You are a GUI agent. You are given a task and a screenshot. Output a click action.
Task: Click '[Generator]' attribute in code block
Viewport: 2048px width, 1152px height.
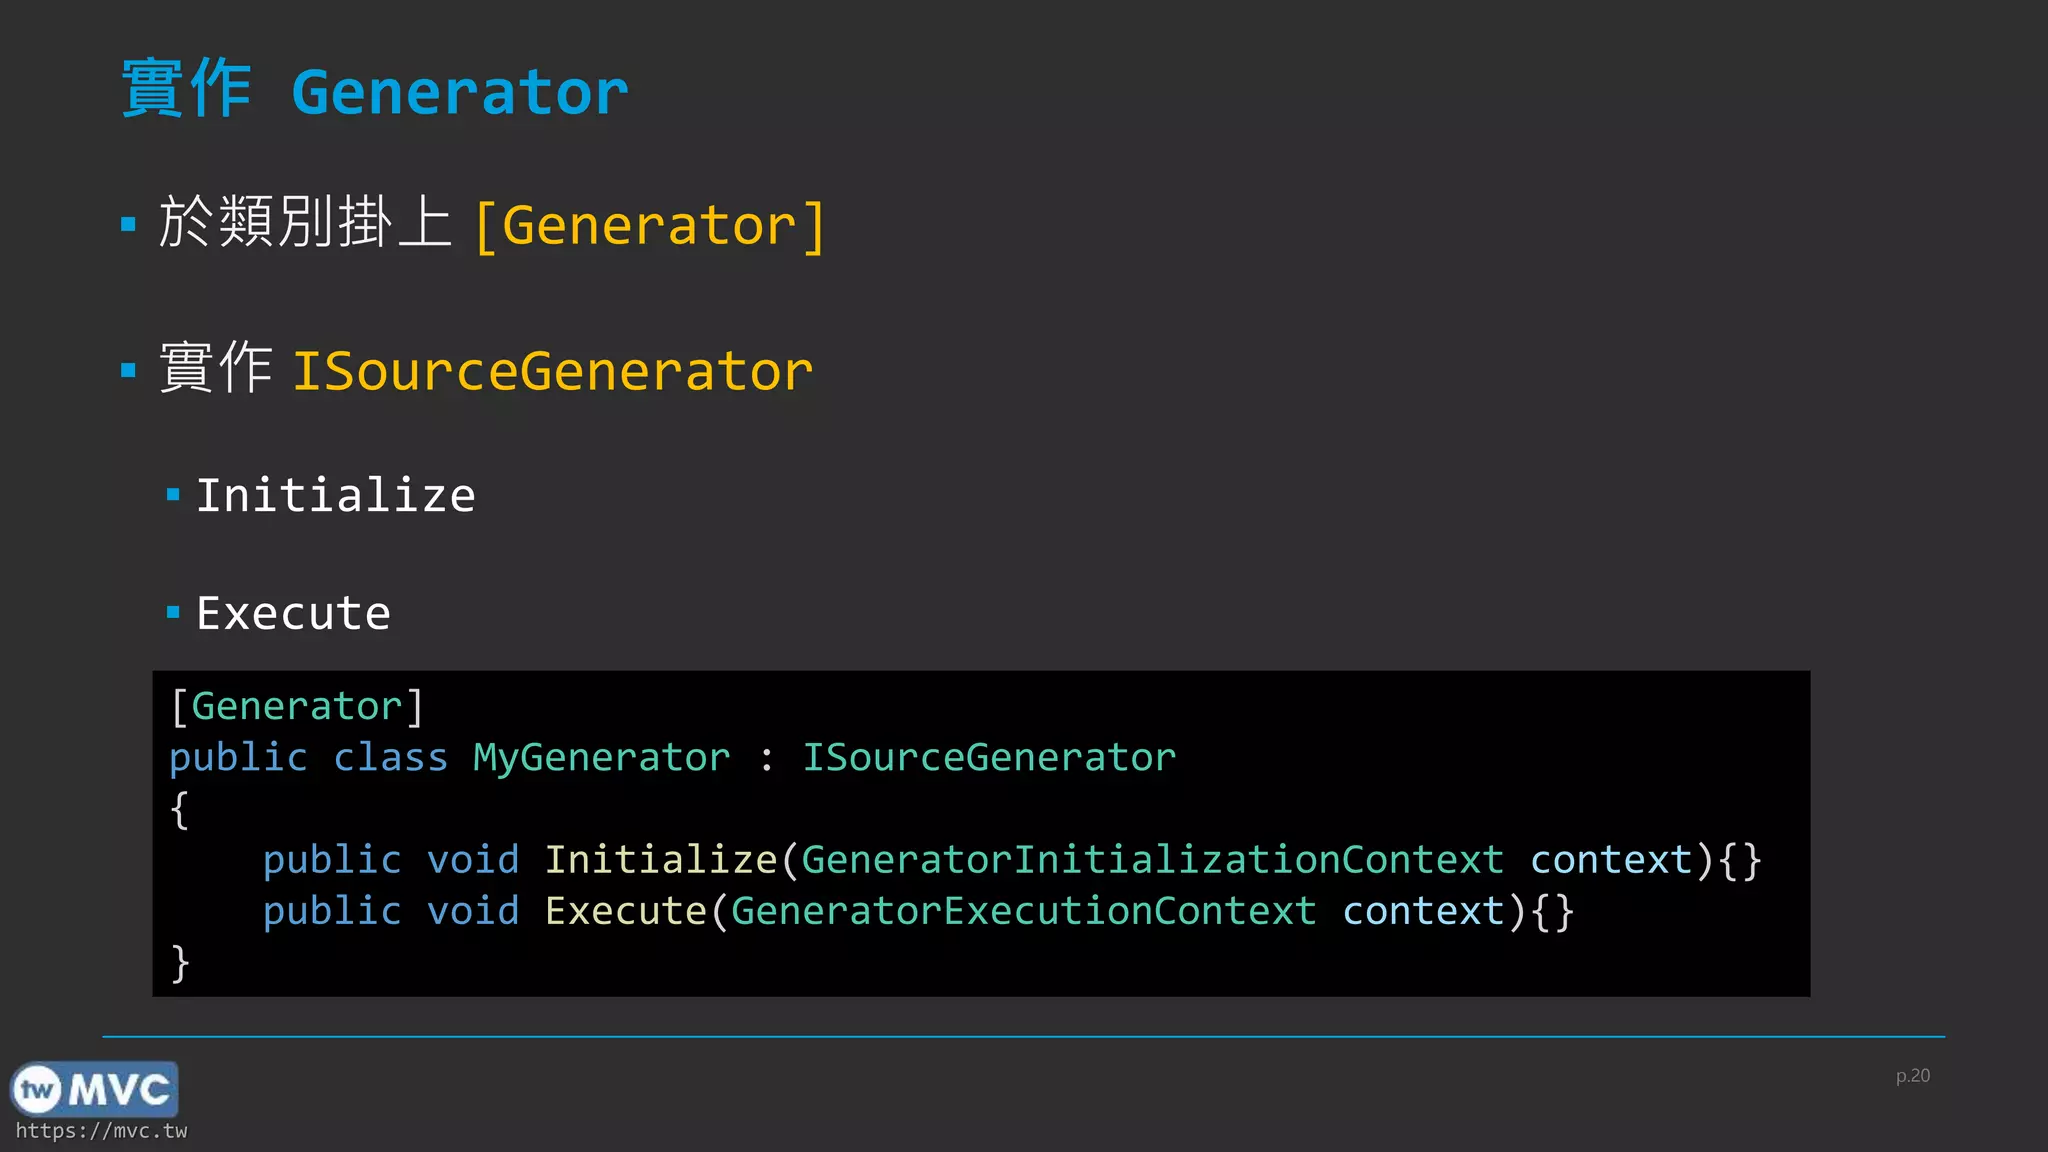click(x=297, y=707)
